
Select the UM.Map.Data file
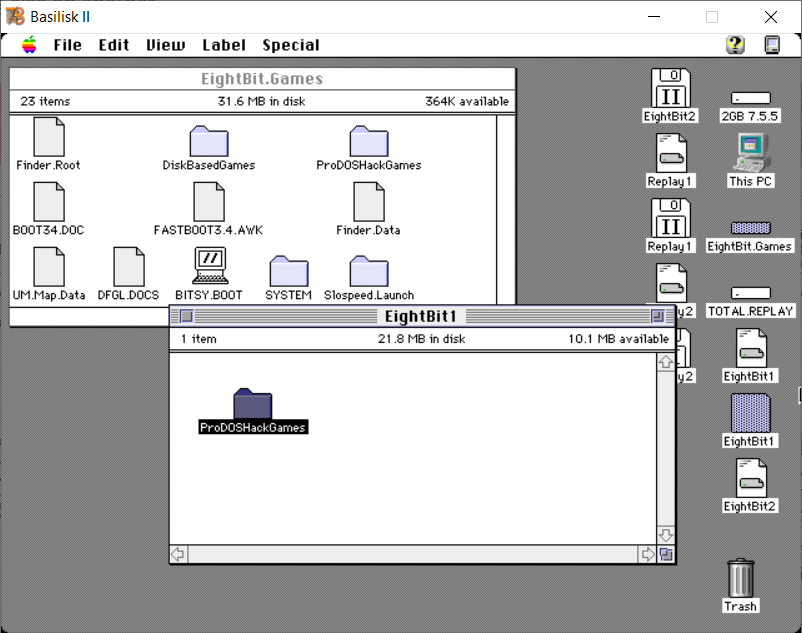coord(49,274)
